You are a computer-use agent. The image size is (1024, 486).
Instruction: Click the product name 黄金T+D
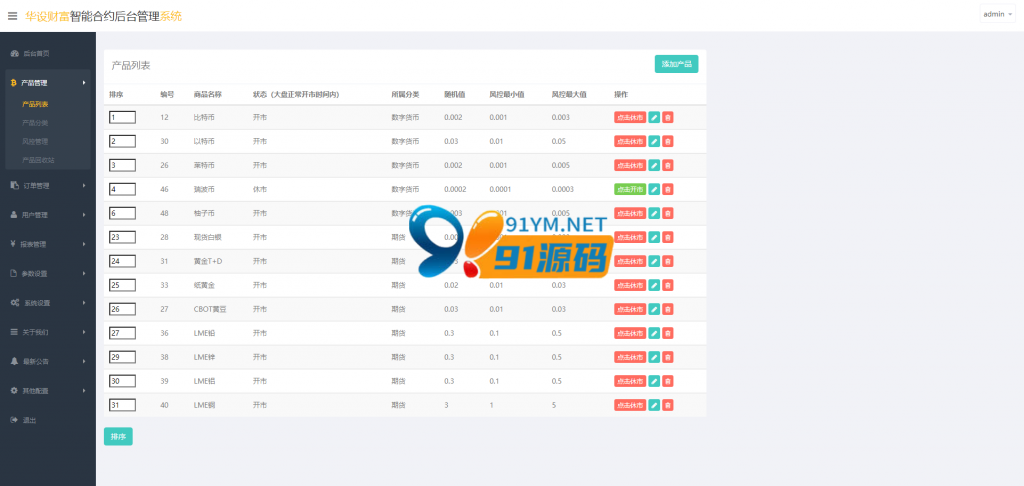pos(208,261)
